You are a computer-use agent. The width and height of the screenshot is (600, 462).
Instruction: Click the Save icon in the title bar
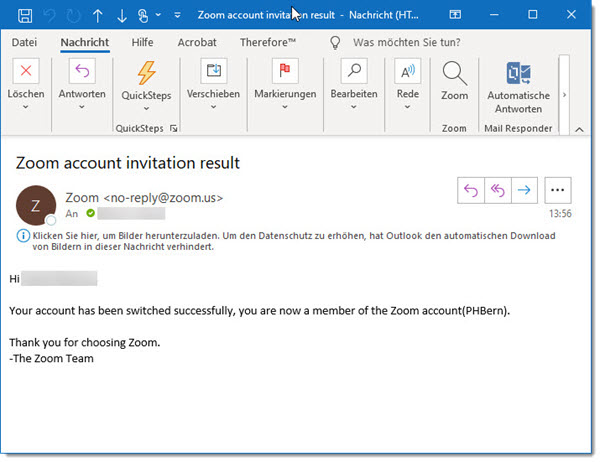click(x=25, y=16)
